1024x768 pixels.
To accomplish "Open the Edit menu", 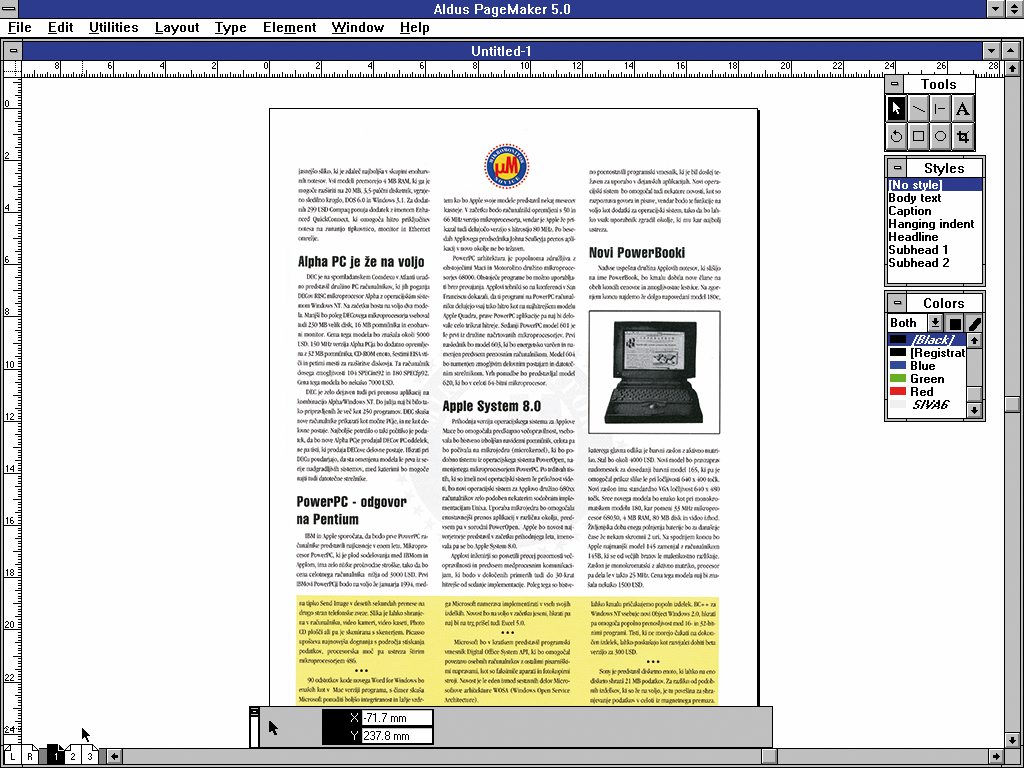I will (x=60, y=27).
